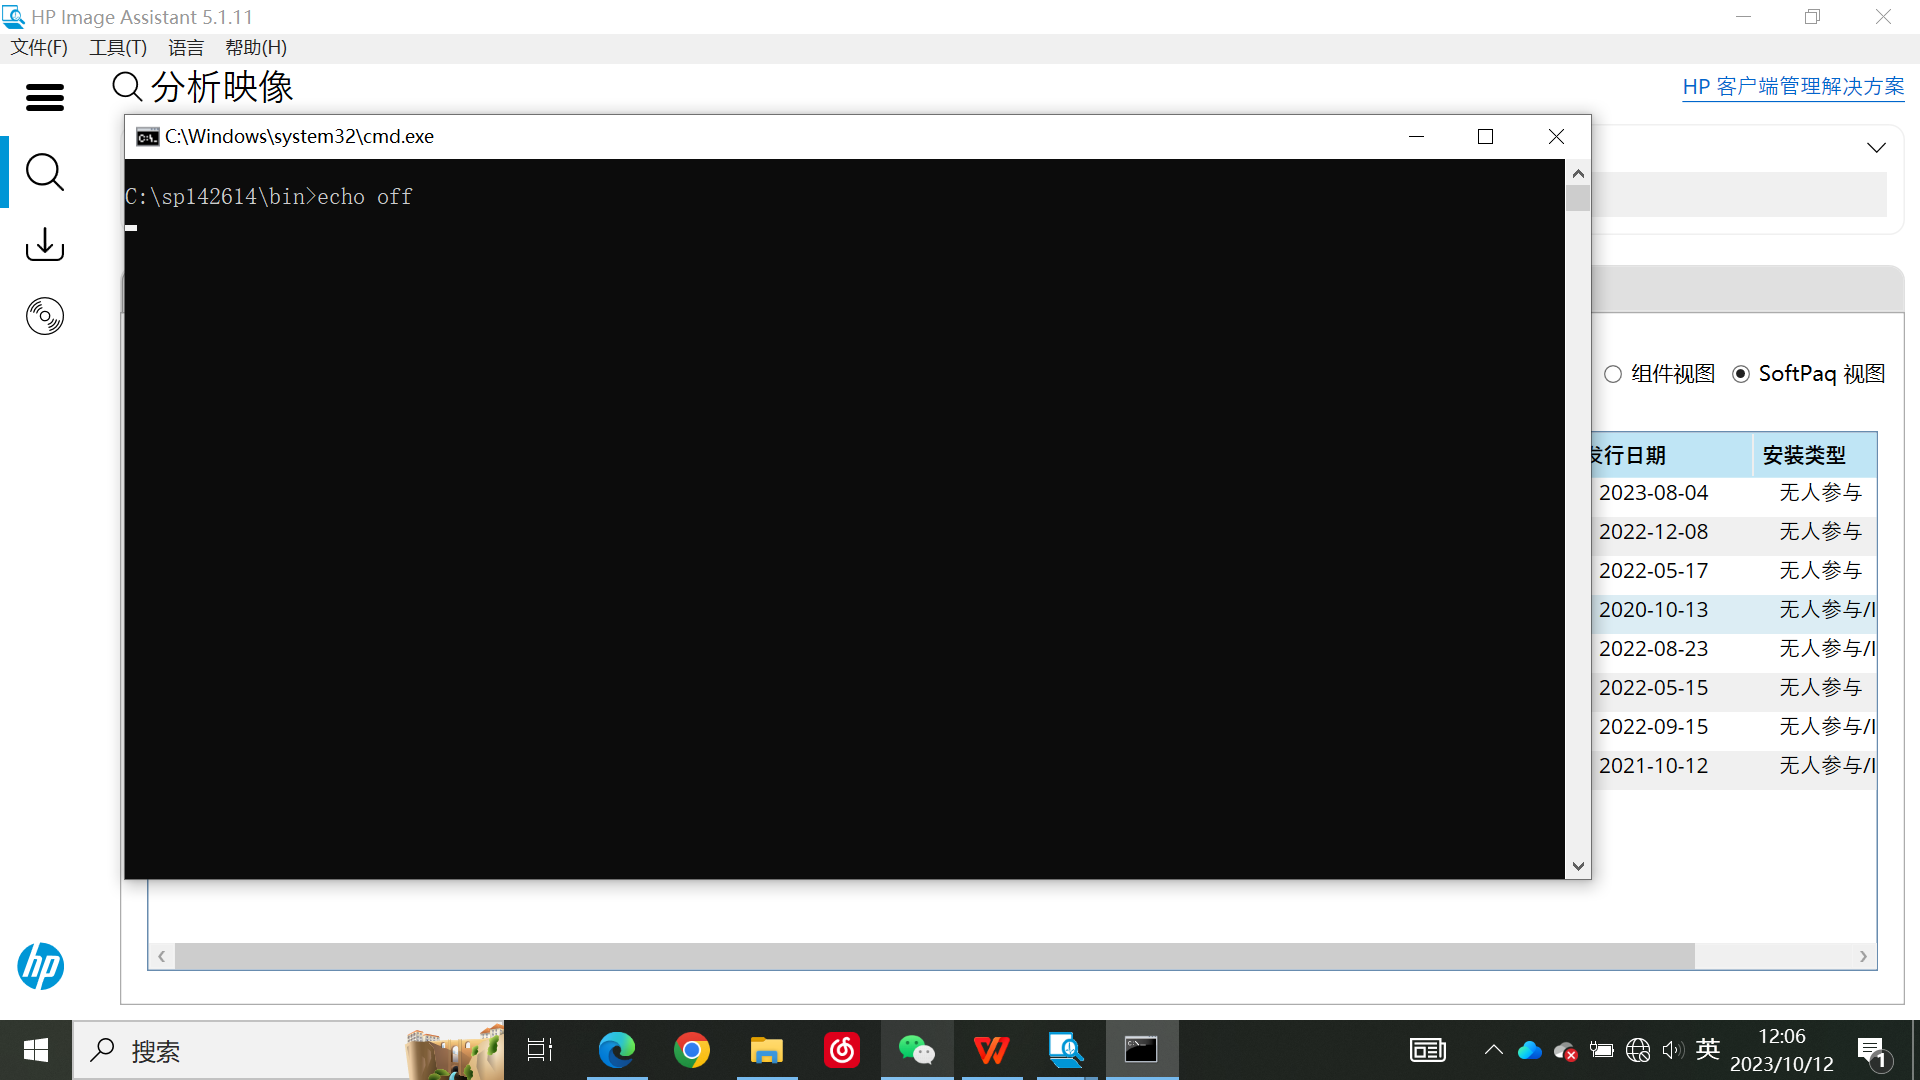Expand the collapsed panel chevron at top right
This screenshot has height=1080, width=1920.
coord(1876,148)
